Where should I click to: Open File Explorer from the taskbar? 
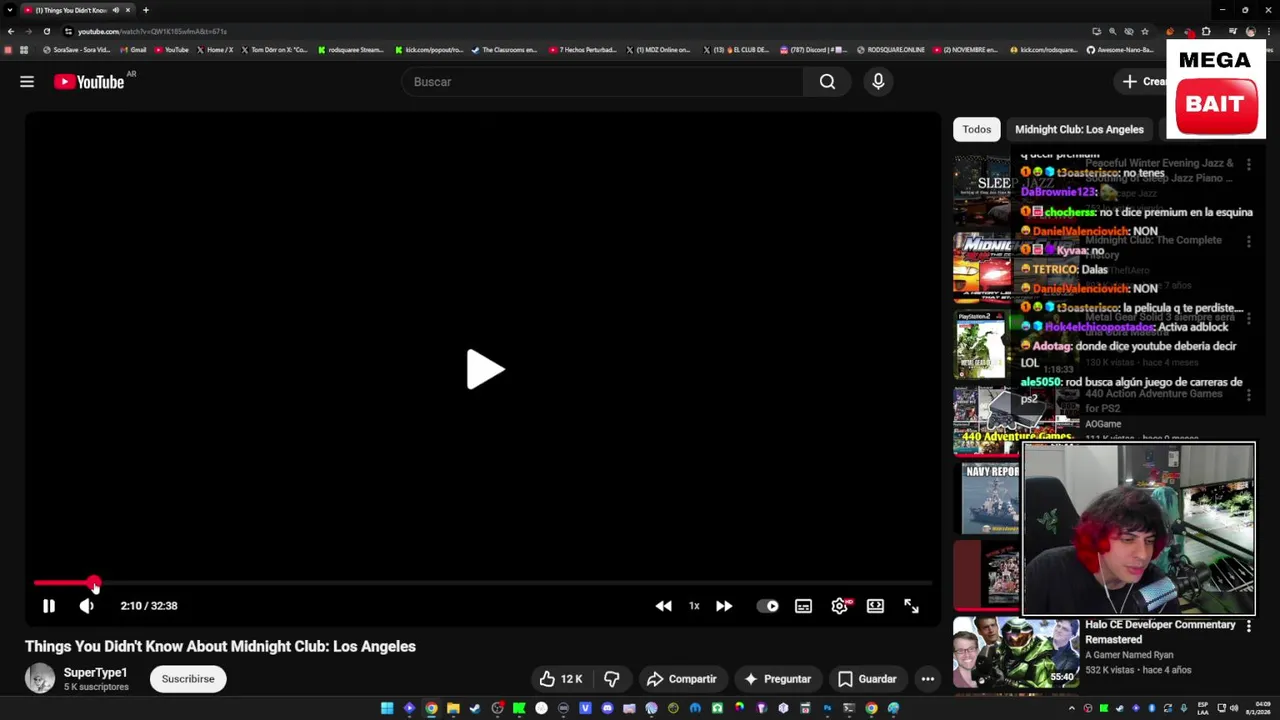tap(453, 708)
